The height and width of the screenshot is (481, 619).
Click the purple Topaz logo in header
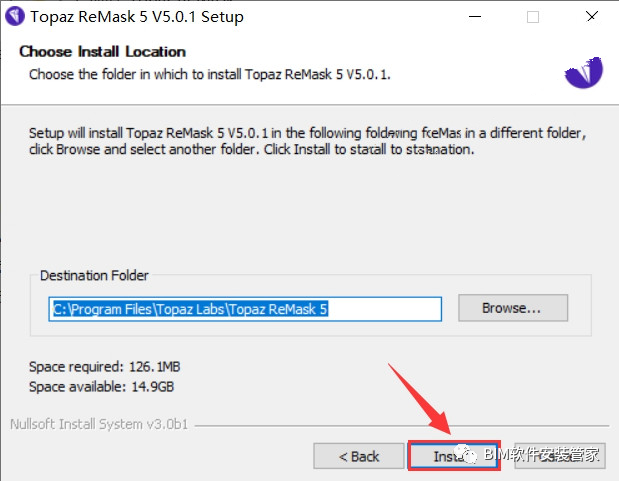point(584,72)
